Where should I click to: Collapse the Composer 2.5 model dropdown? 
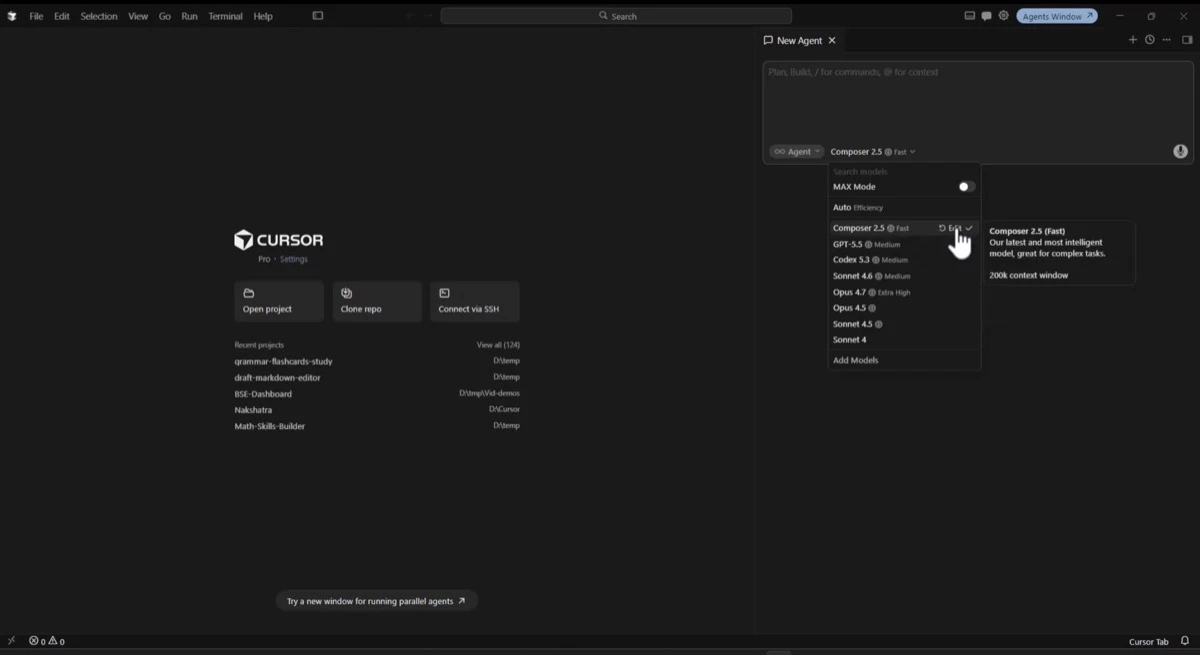pyautogui.click(x=873, y=152)
